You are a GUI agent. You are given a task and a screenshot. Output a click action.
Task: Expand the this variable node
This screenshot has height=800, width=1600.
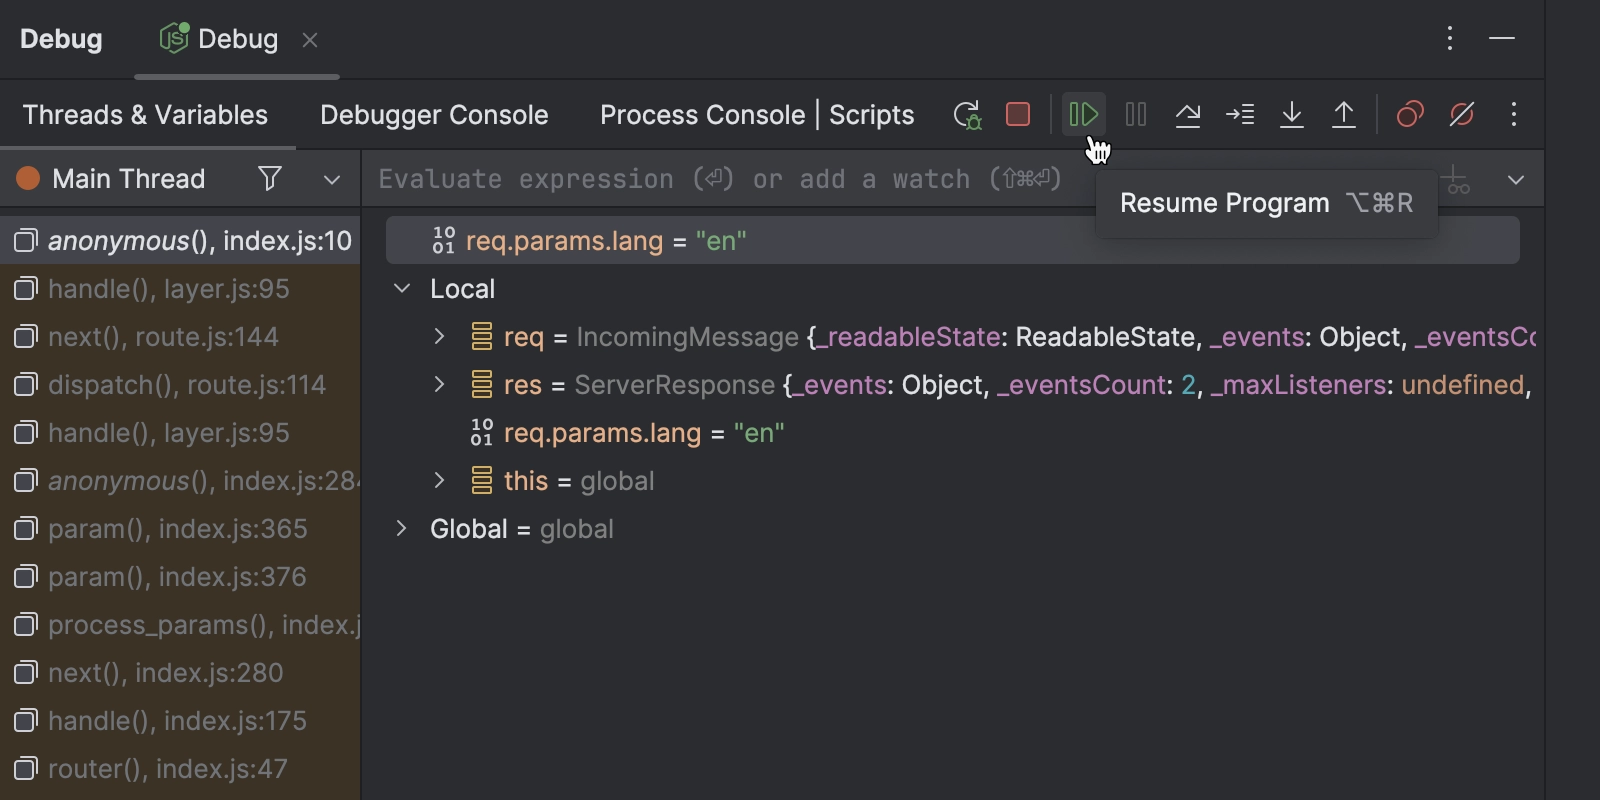tap(439, 481)
